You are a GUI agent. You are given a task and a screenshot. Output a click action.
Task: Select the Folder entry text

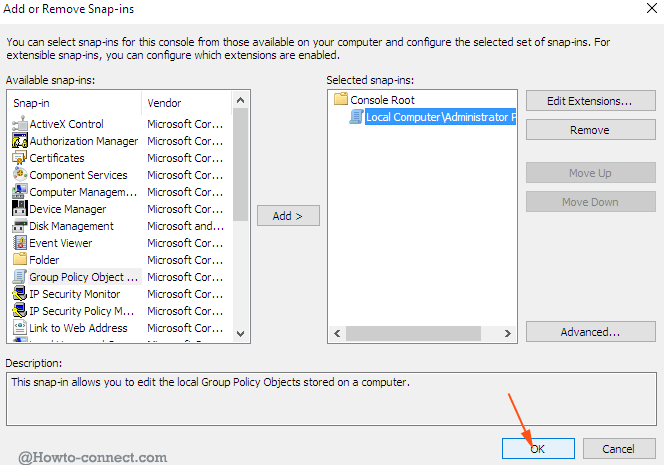click(44, 260)
